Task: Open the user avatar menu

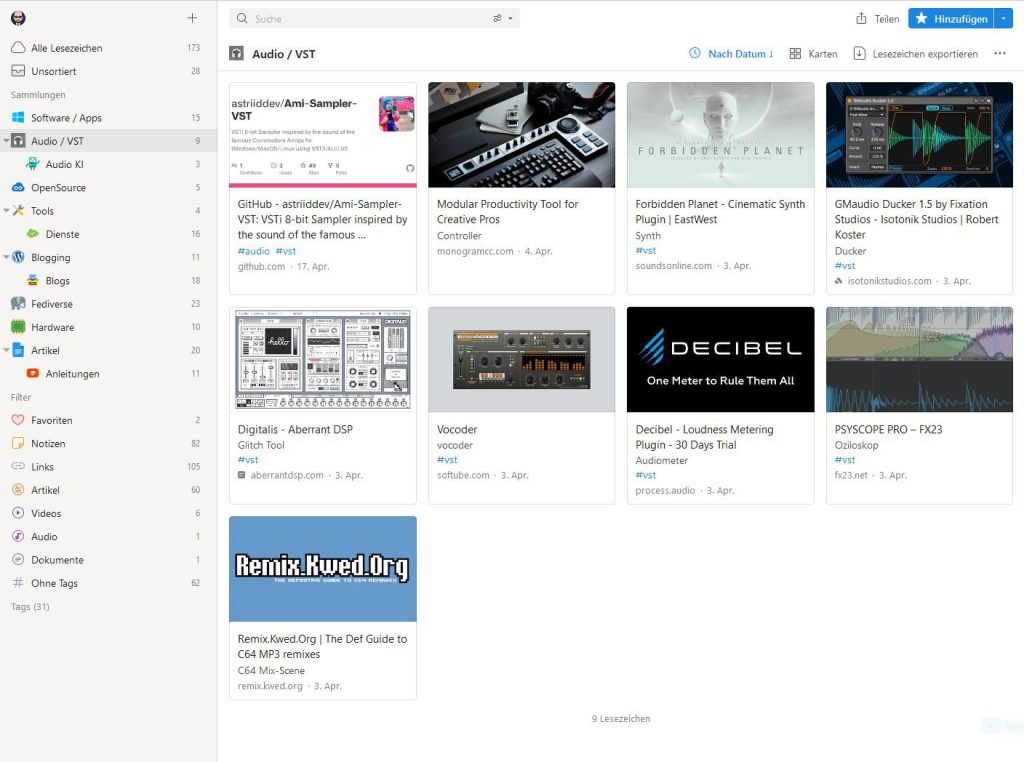Action: (18, 18)
